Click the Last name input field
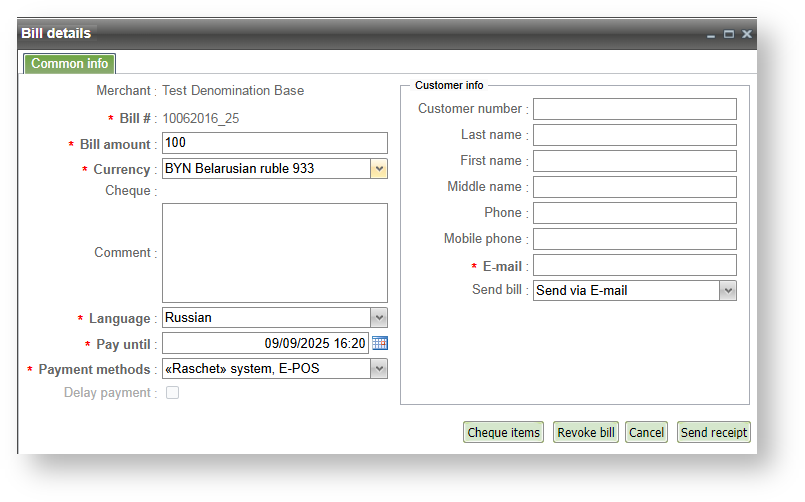 pyautogui.click(x=634, y=135)
